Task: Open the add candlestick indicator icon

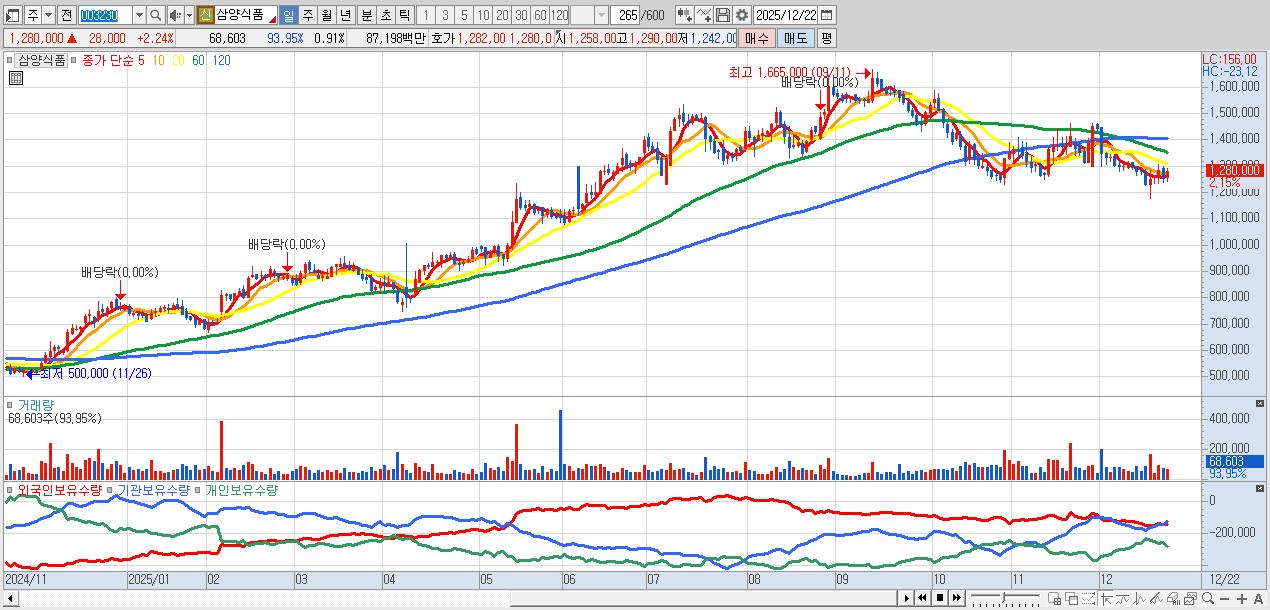Action: (685, 15)
